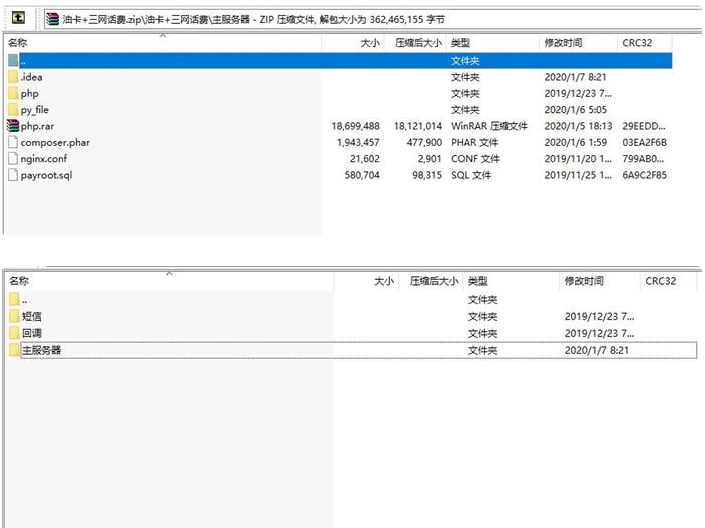Viewport: 705px width, 528px height.
Task: Select the payroot.sql file icon
Action: (x=13, y=175)
